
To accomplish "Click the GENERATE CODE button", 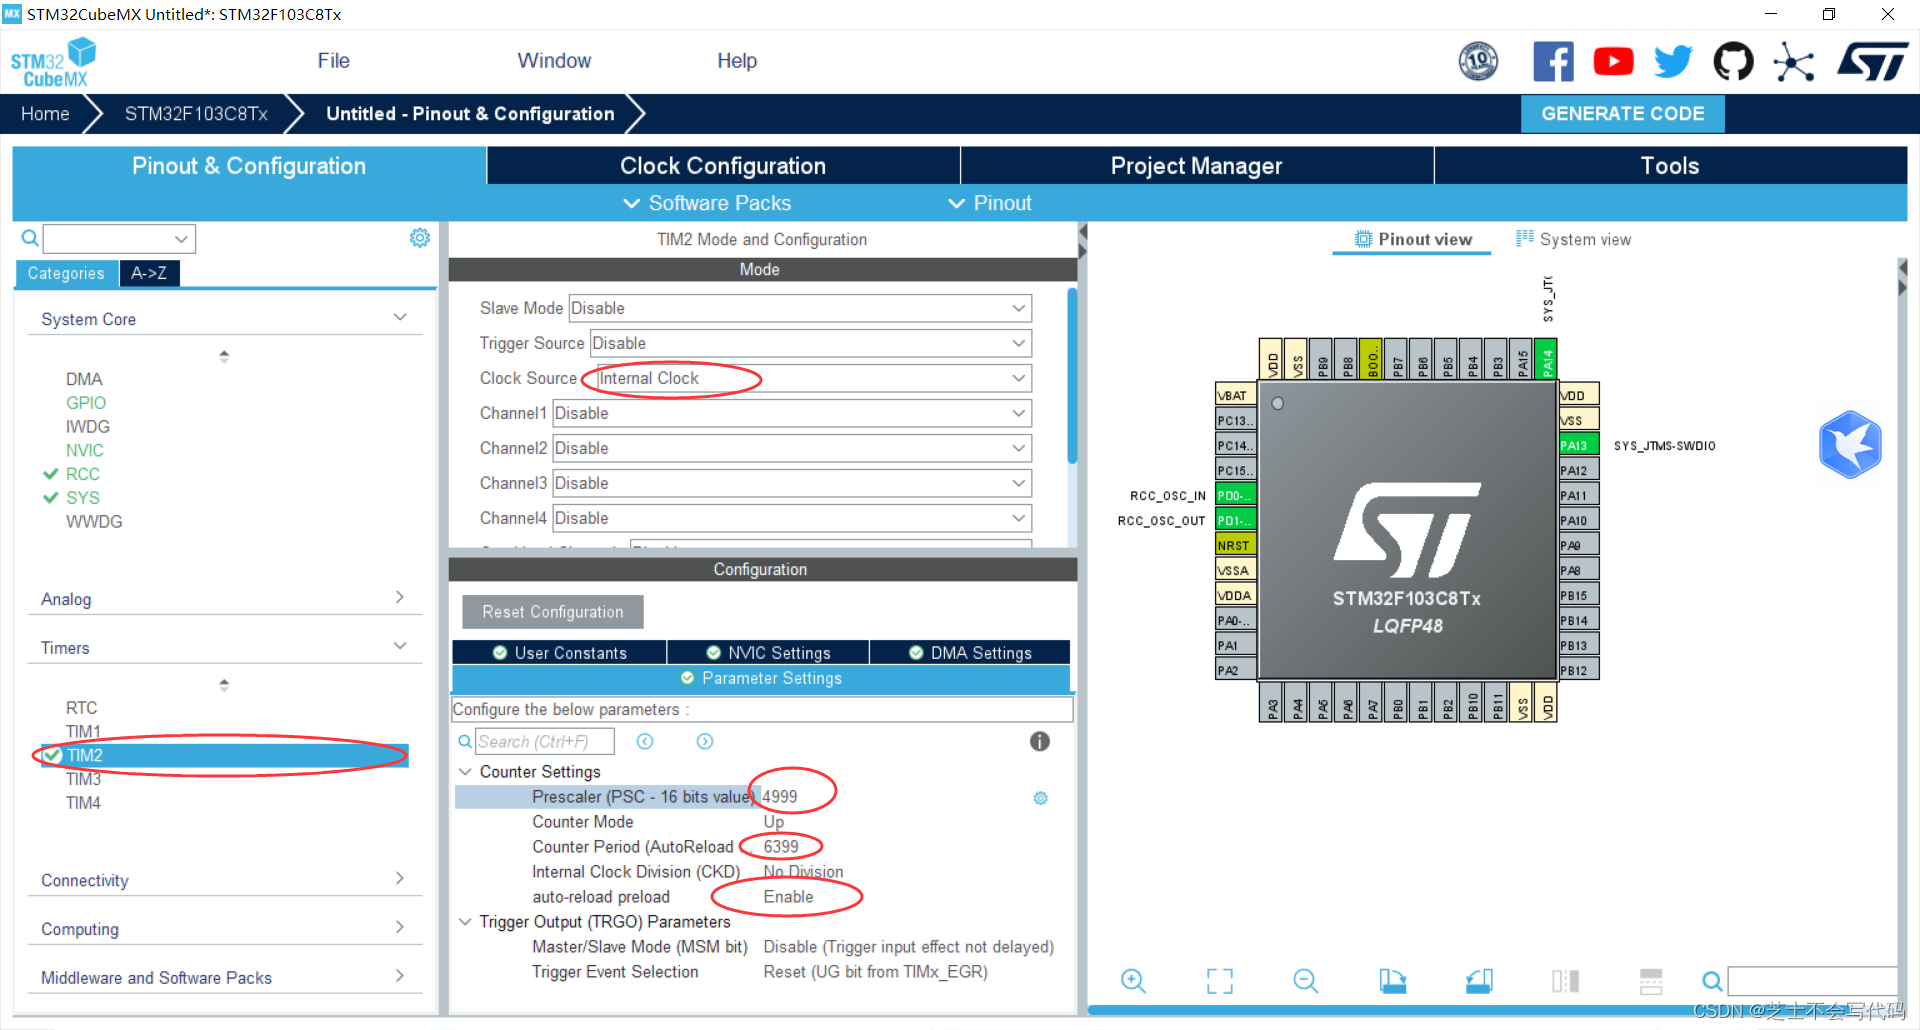I will [x=1622, y=114].
